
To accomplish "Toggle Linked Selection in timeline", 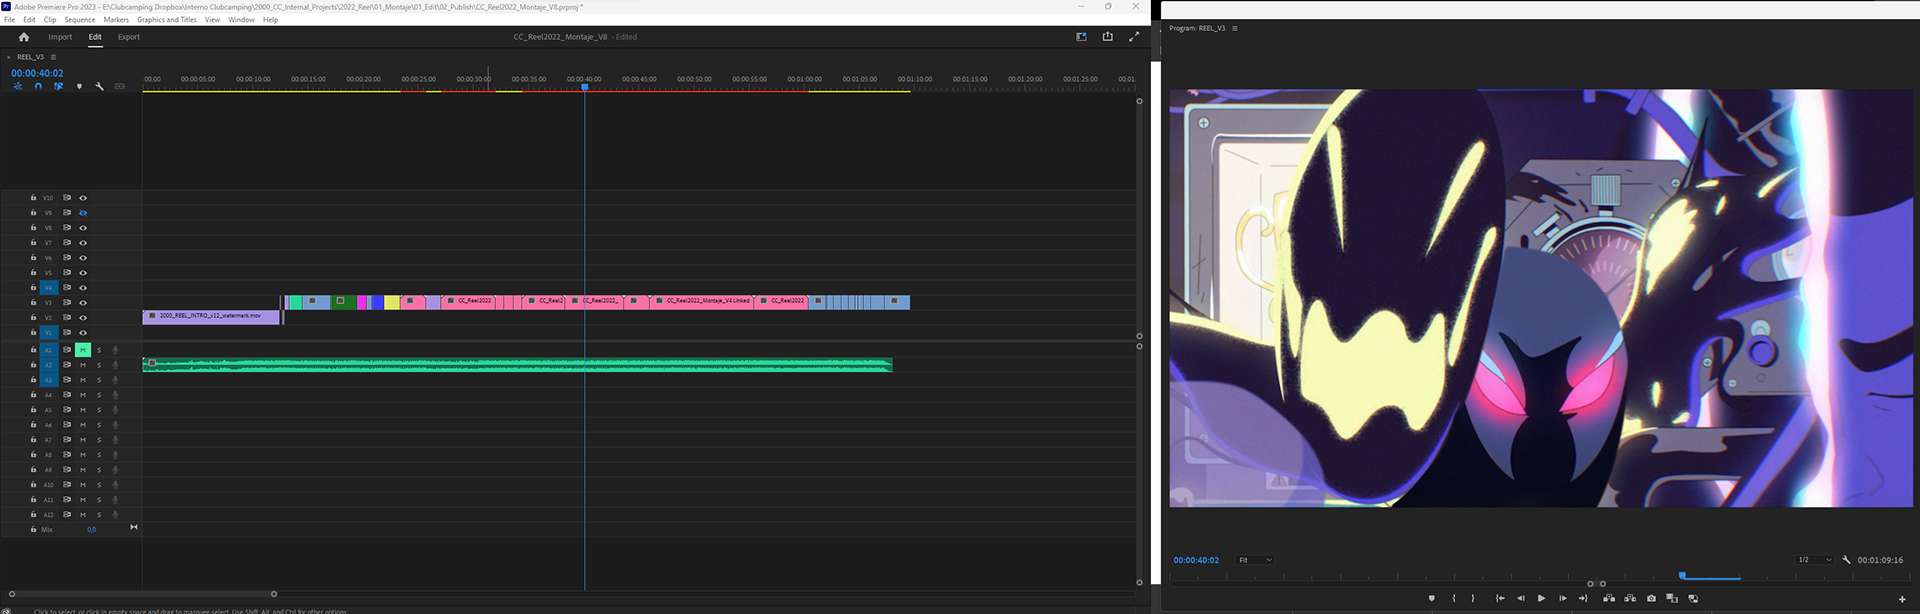I will click(58, 87).
